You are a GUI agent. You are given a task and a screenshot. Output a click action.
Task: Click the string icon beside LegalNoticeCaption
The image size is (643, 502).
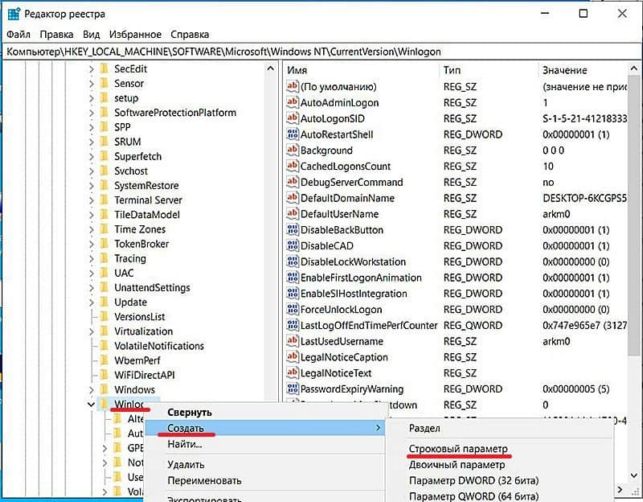pyautogui.click(x=292, y=357)
